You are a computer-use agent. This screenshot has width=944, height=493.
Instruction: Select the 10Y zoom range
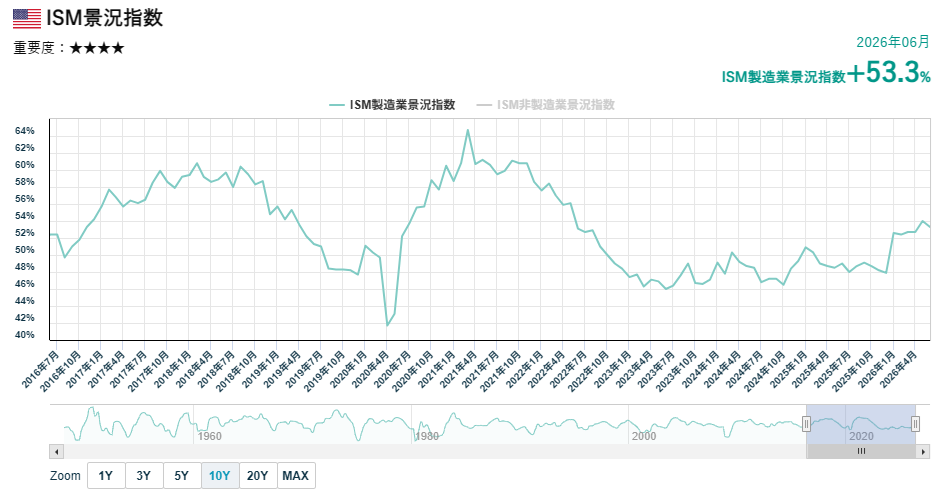point(220,476)
